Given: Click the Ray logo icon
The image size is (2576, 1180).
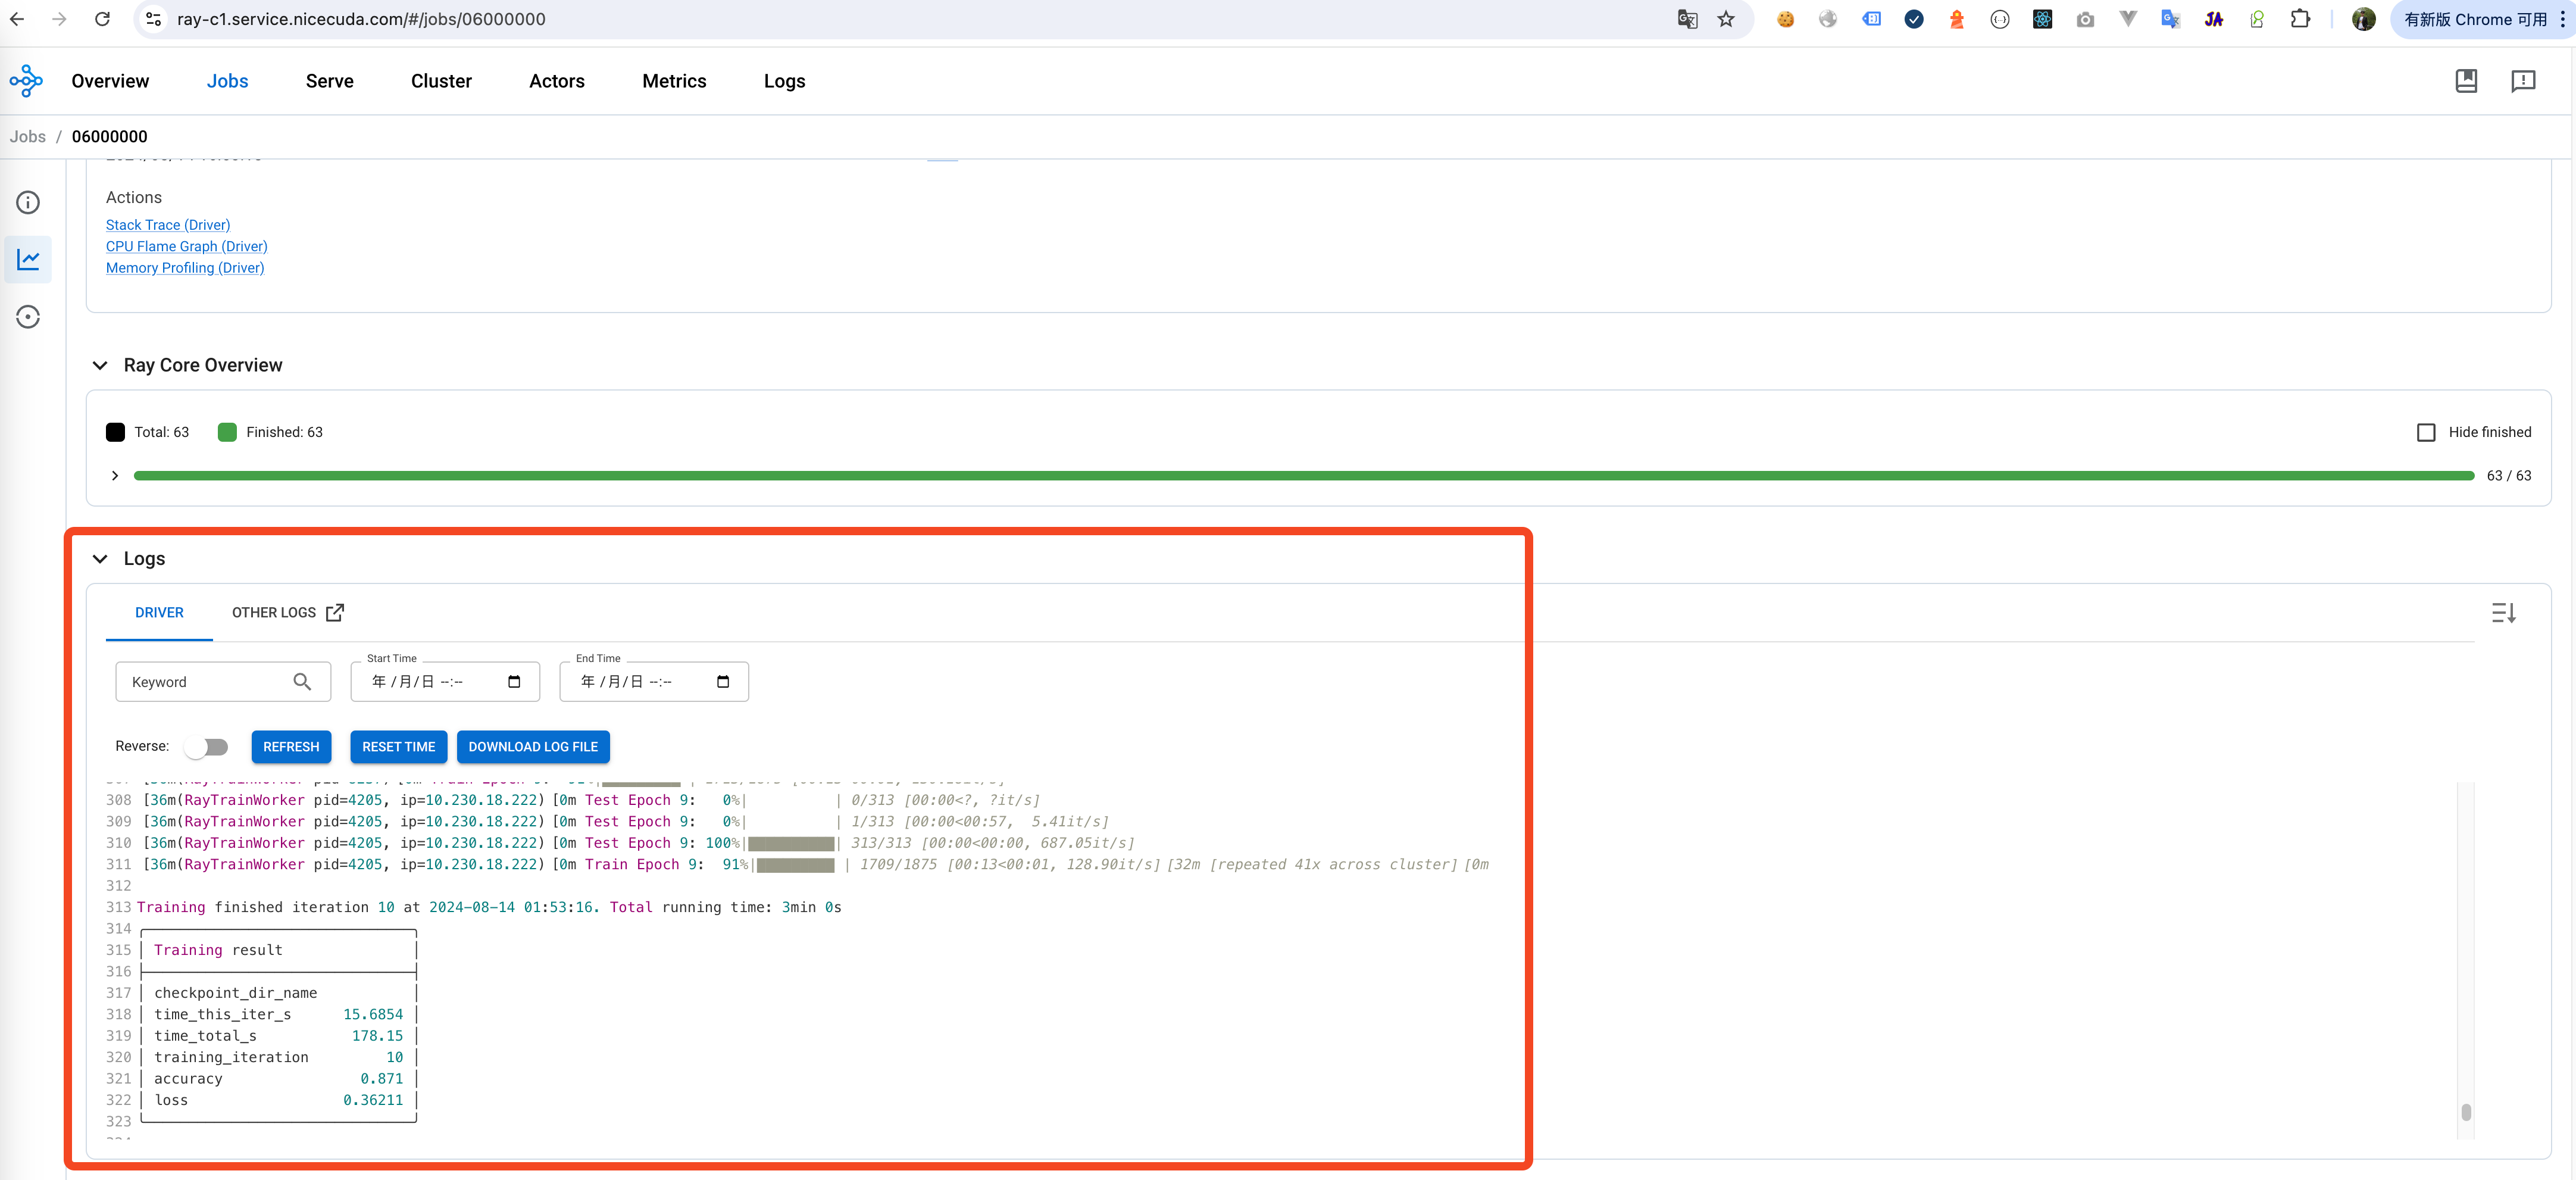Looking at the screenshot, I should [26, 81].
